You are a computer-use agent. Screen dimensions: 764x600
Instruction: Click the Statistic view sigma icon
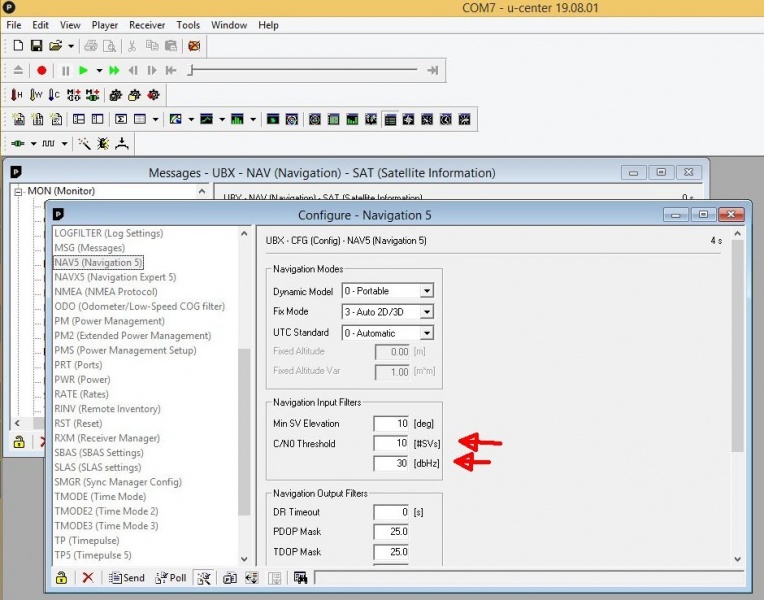pos(121,119)
